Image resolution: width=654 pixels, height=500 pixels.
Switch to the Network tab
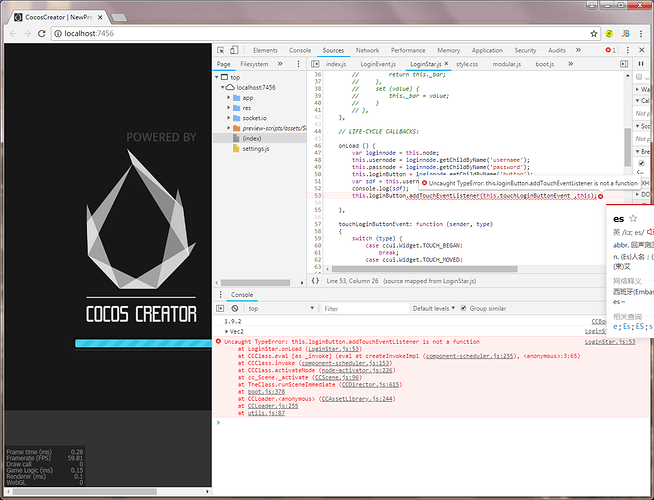point(367,50)
